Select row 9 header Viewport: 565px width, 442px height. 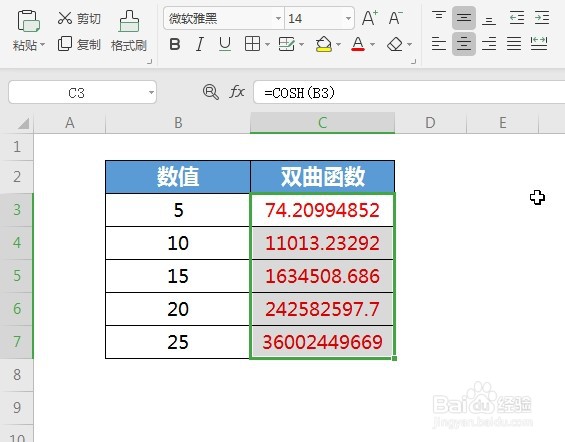pyautogui.click(x=17, y=408)
